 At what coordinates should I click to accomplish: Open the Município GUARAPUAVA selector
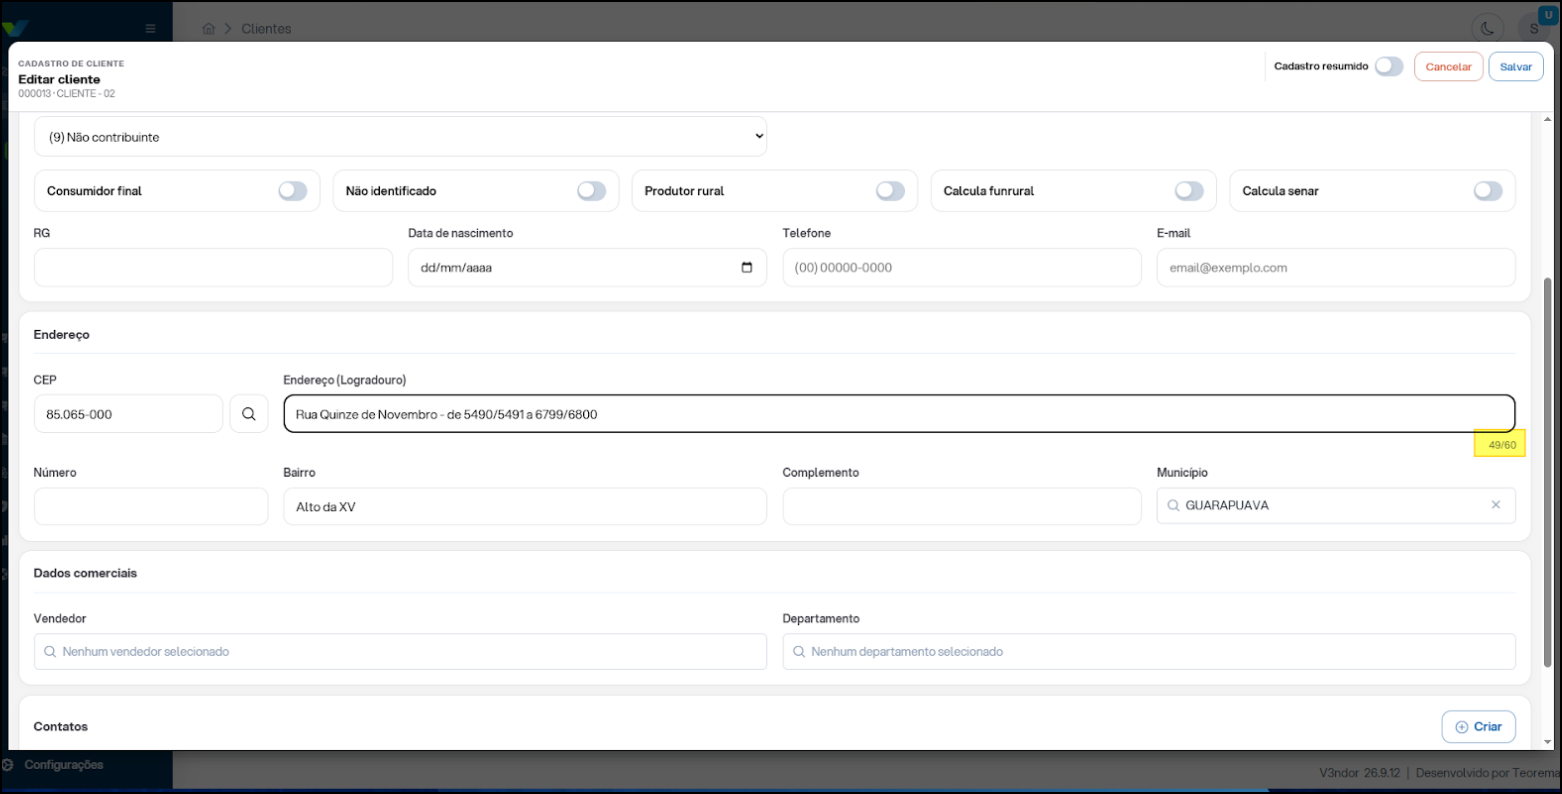click(1336, 505)
